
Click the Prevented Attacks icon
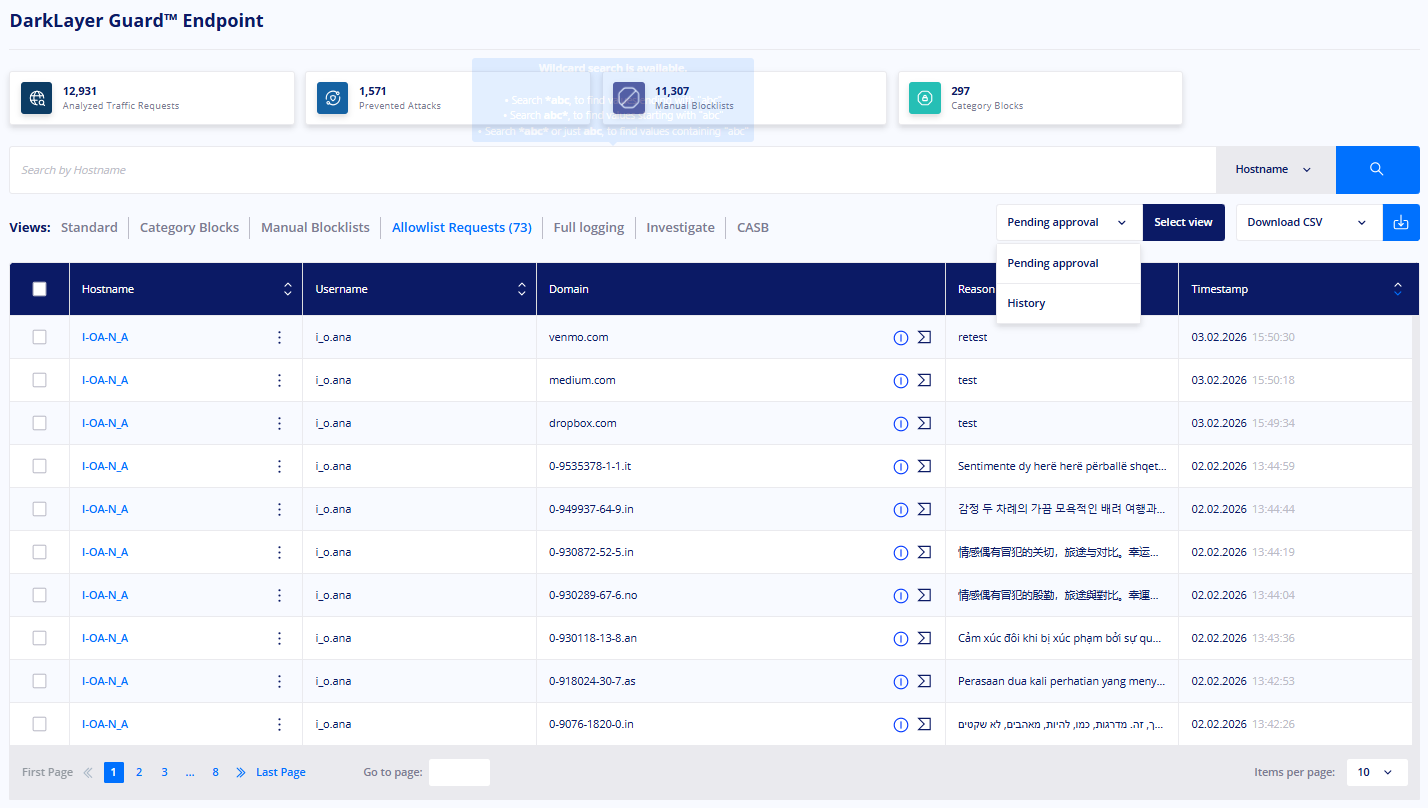point(333,98)
